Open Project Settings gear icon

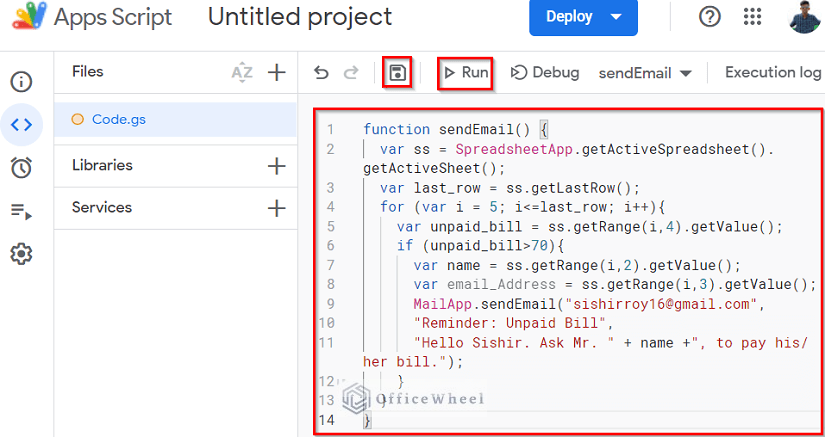click(x=22, y=255)
